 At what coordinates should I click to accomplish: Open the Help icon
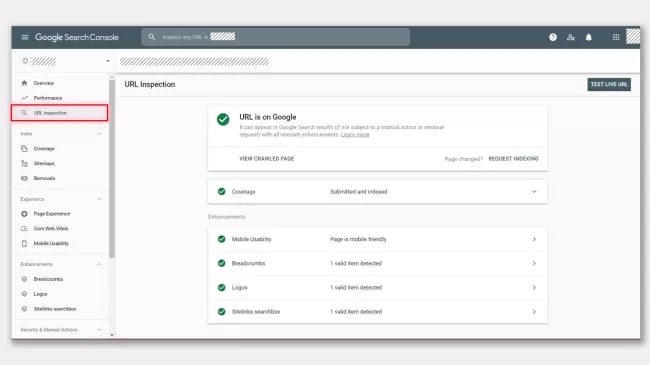553,37
